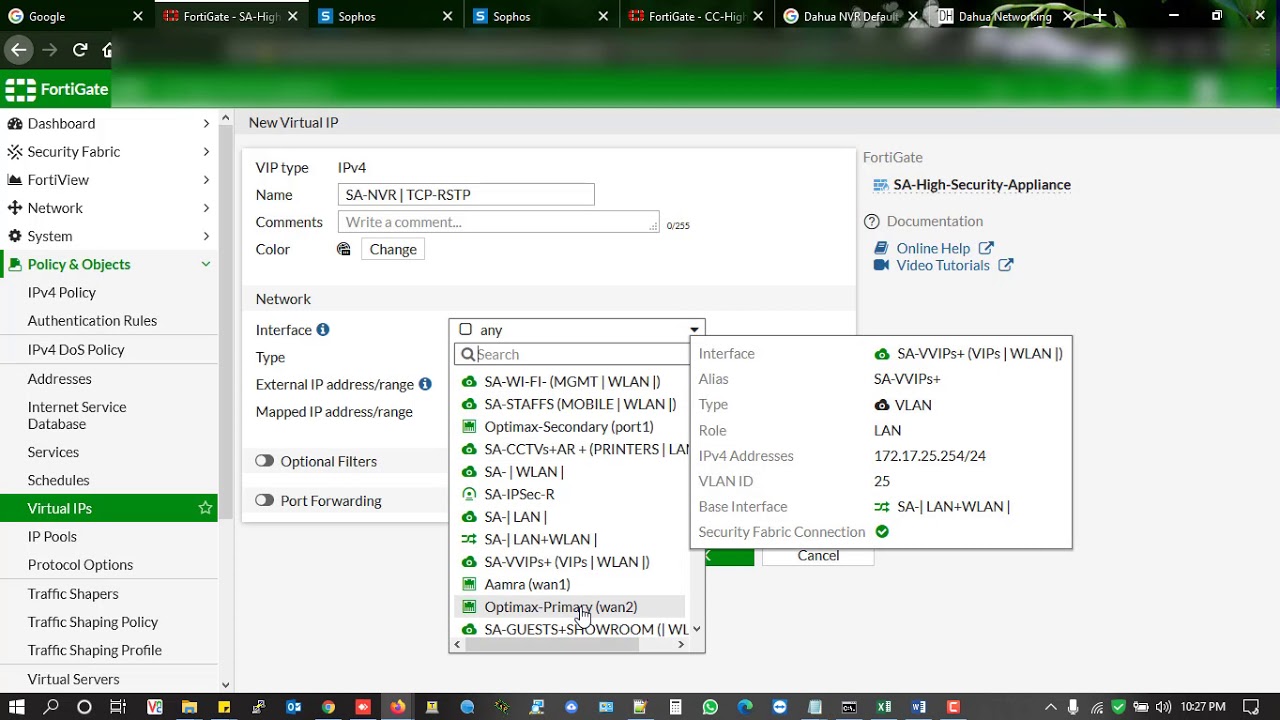This screenshot has height=720, width=1280.
Task: Click the browser reload button
Action: [80, 49]
